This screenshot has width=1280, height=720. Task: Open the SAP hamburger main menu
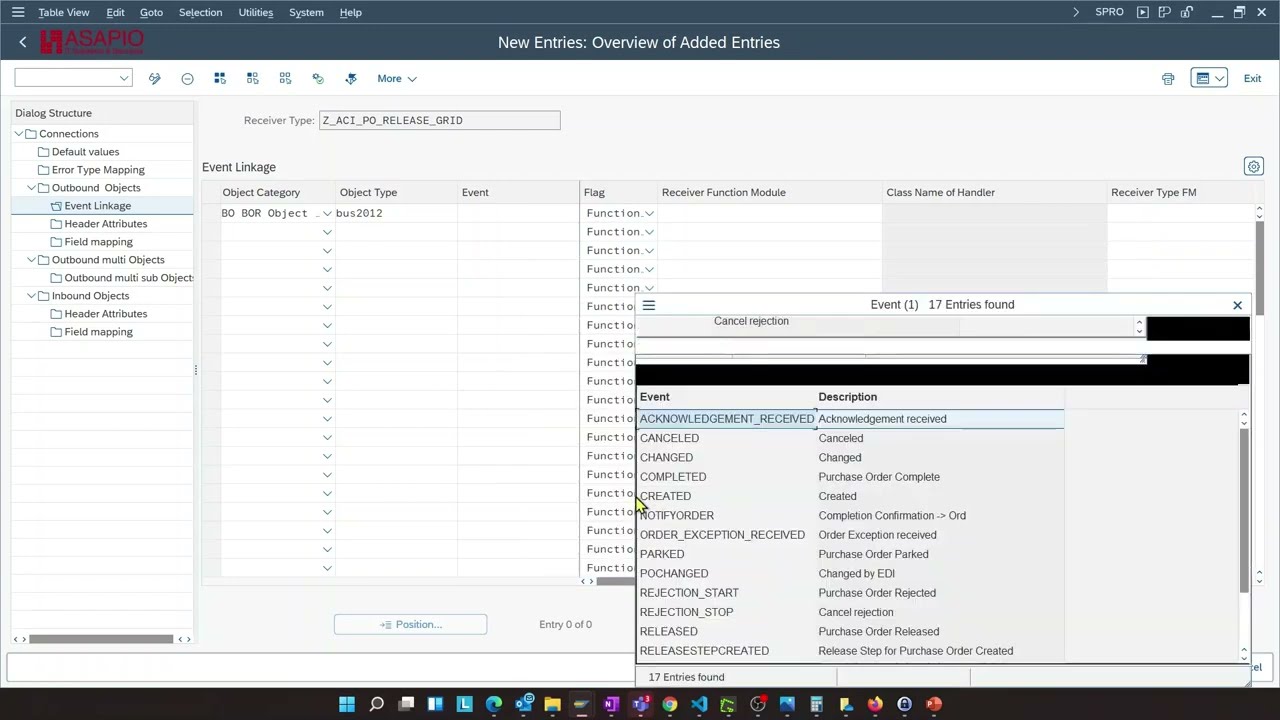18,12
